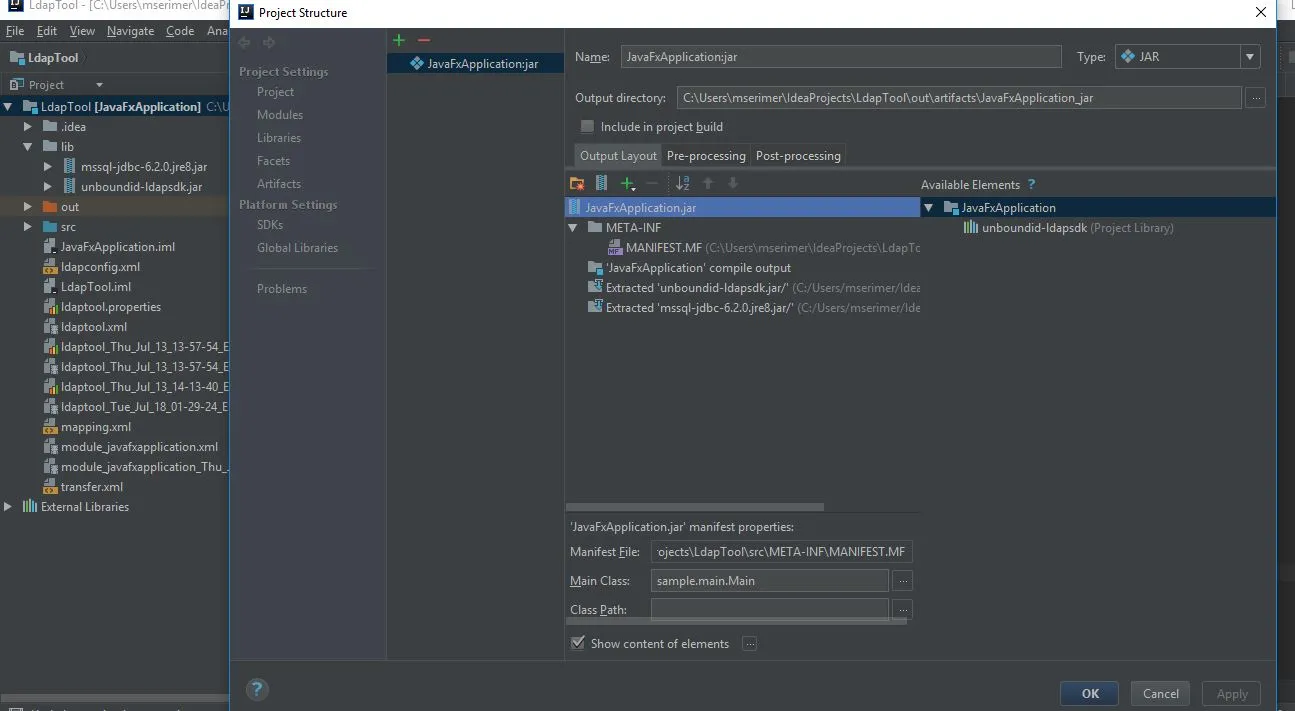Viewport: 1295px width, 711px height.
Task: Click the IntelliJ logo in Project Structure title
Action: (245, 12)
